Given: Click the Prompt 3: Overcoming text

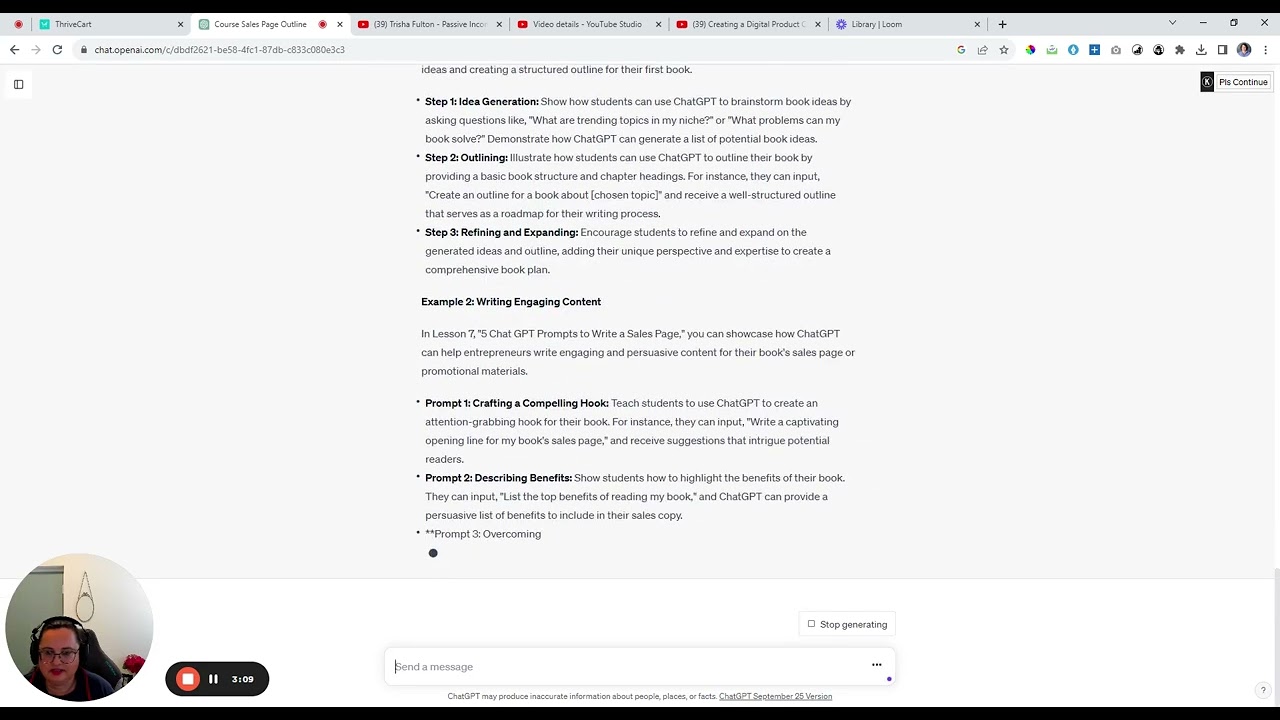Looking at the screenshot, I should point(483,534).
